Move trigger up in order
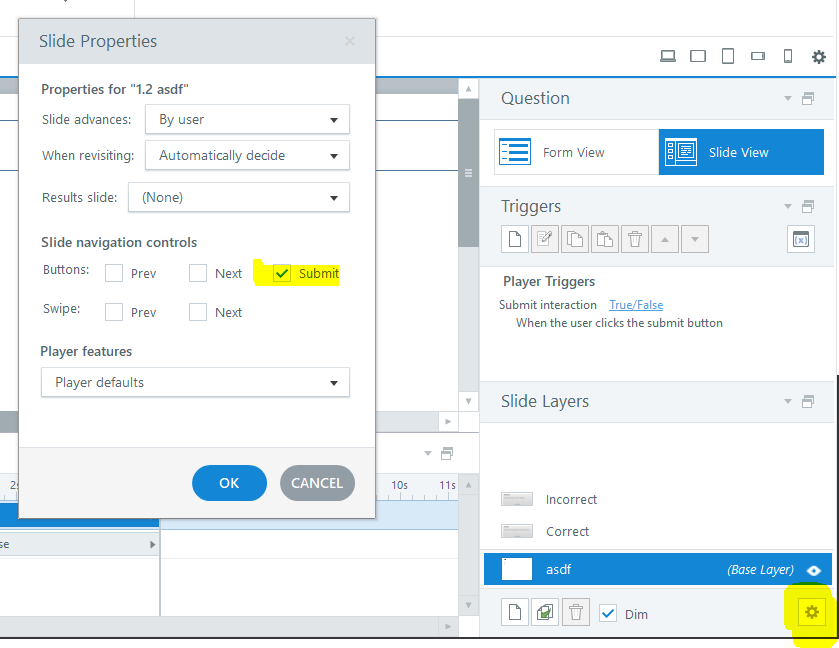Image resolution: width=839 pixels, height=648 pixels. click(x=665, y=239)
